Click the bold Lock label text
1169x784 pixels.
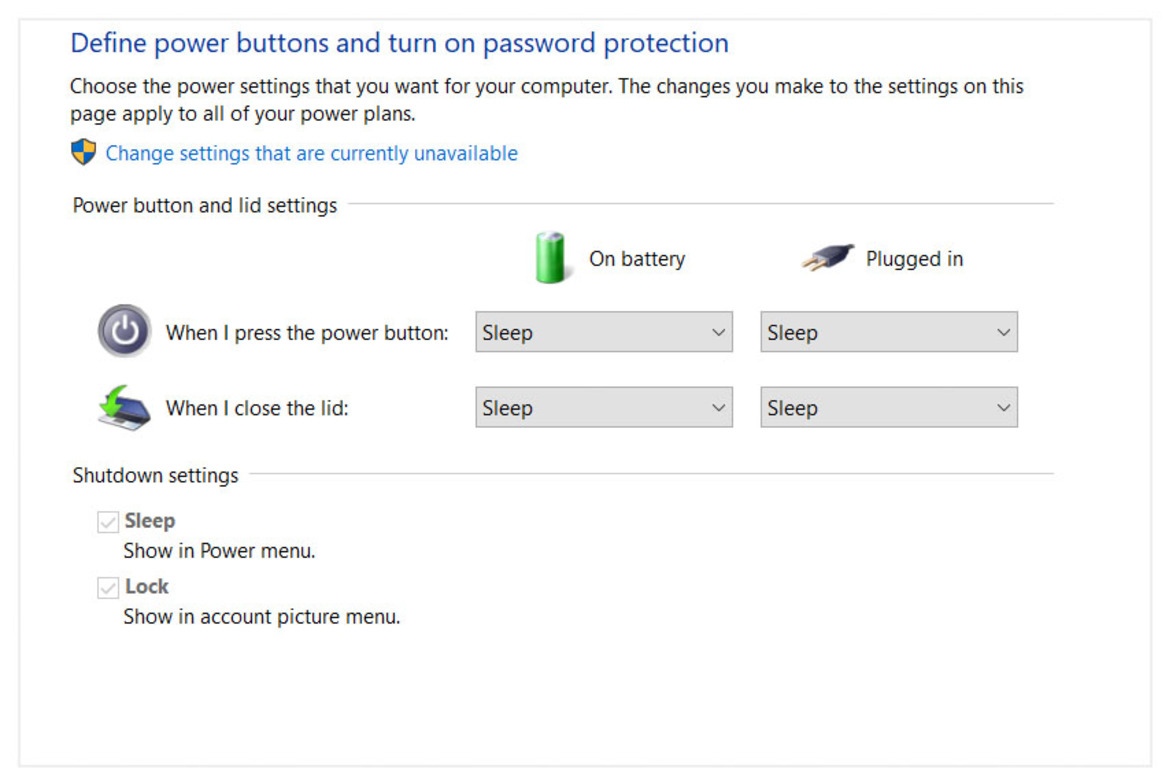coord(147,587)
